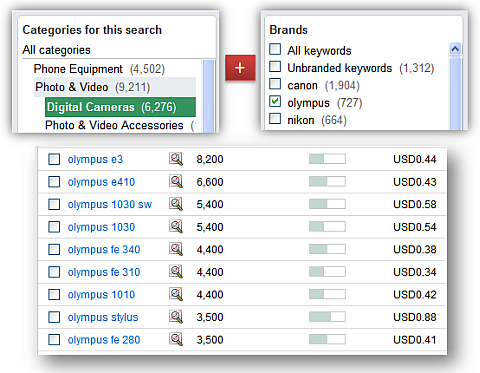Follow the olympus 1030 keyword link

[x=101, y=227]
